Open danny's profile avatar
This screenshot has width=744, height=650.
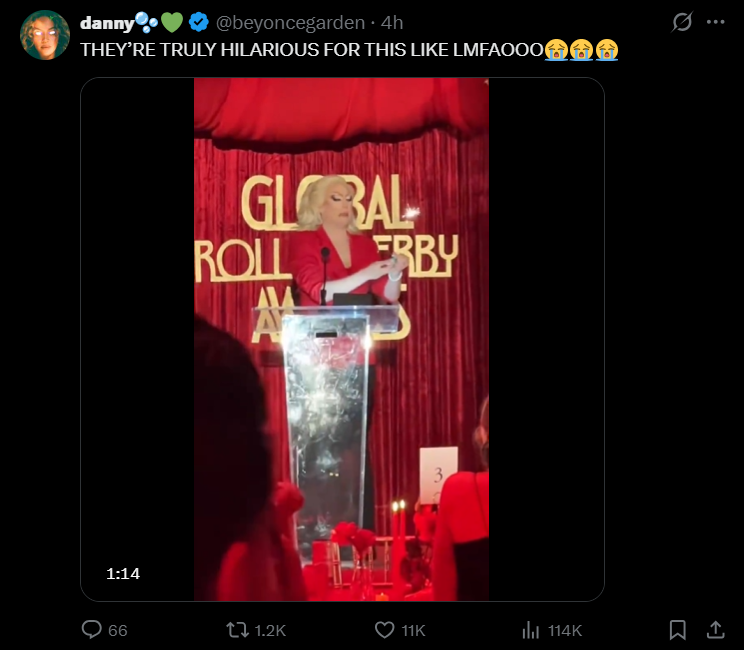(x=45, y=35)
